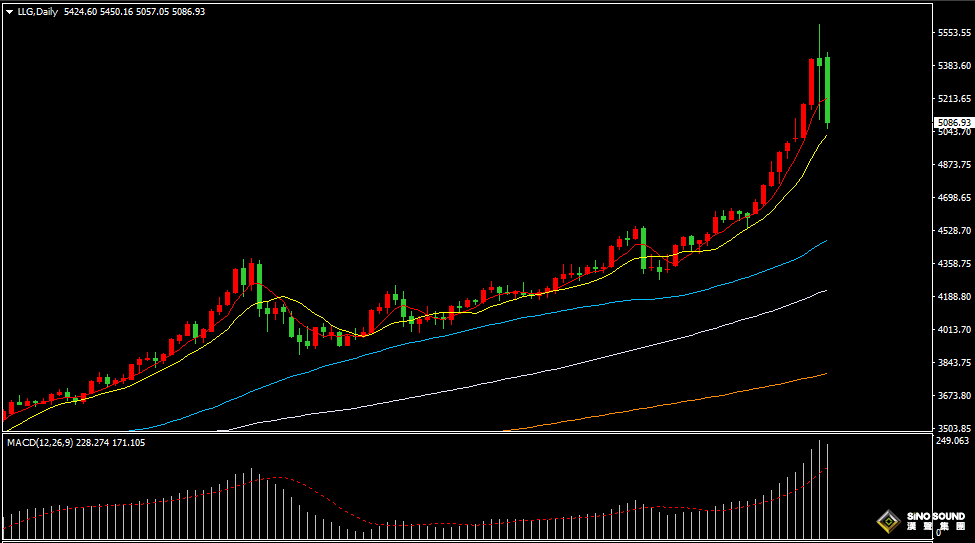The image size is (975, 543).
Task: Click the 249.063 MACD scale label
Action: click(x=953, y=441)
